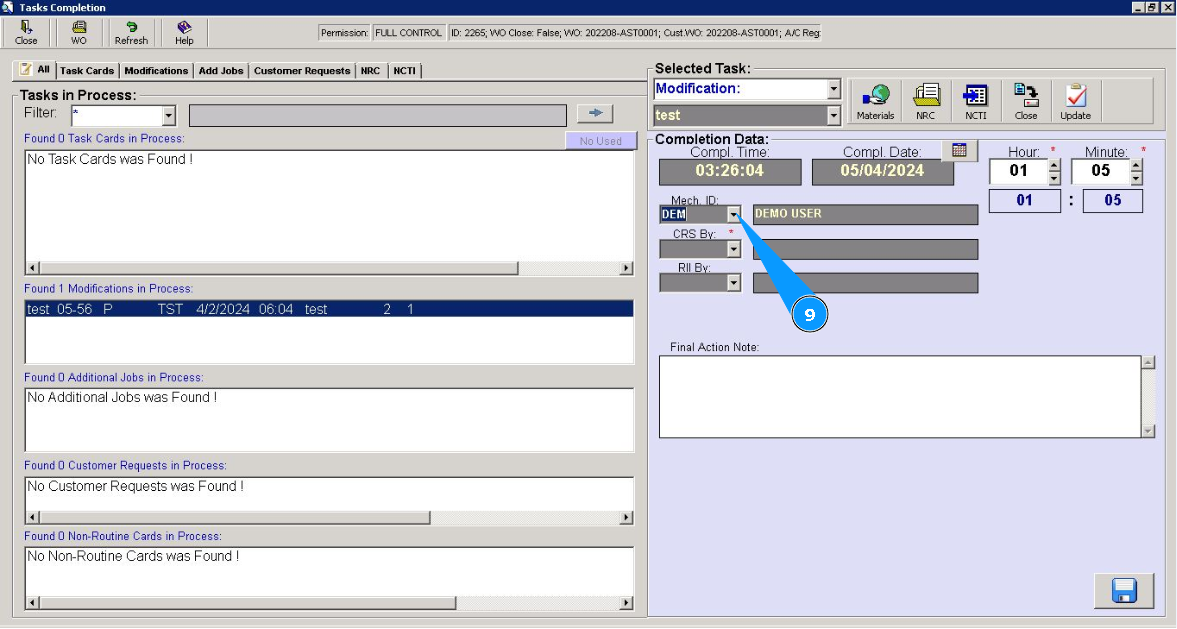Open Materials for the selected task
The width and height of the screenshot is (1177, 629).
click(875, 101)
